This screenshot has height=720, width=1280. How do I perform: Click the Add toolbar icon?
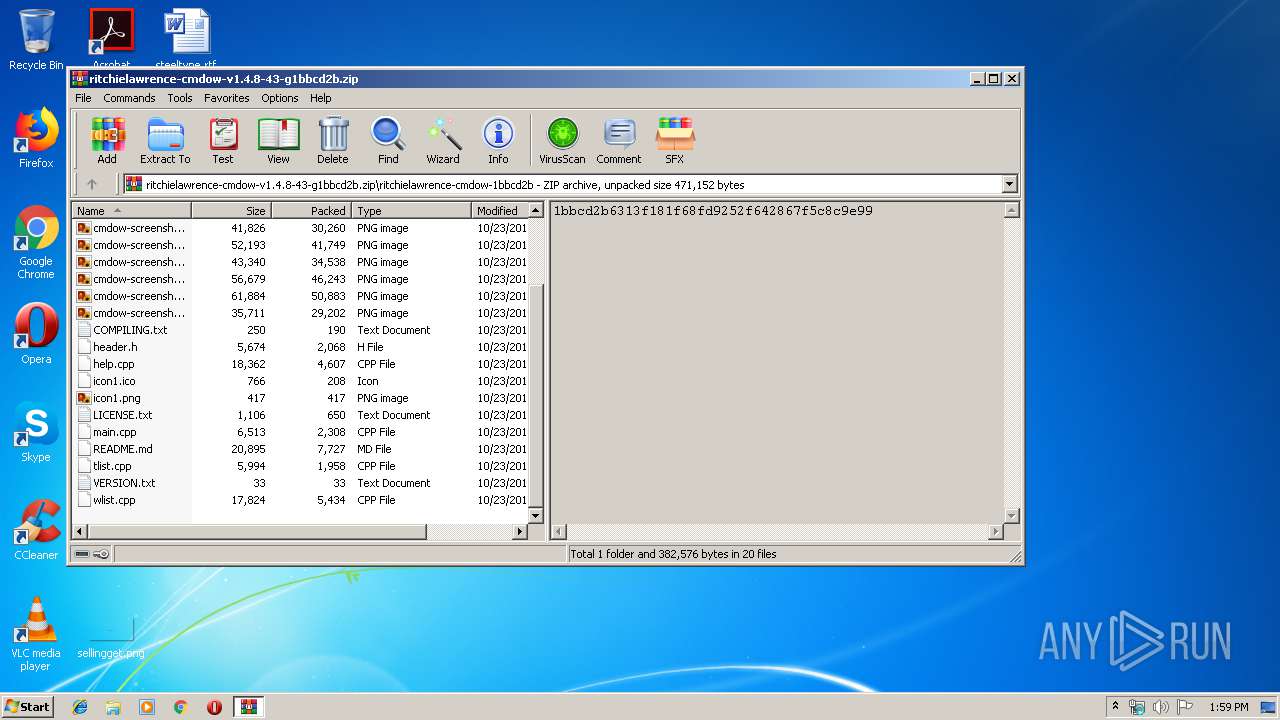107,141
